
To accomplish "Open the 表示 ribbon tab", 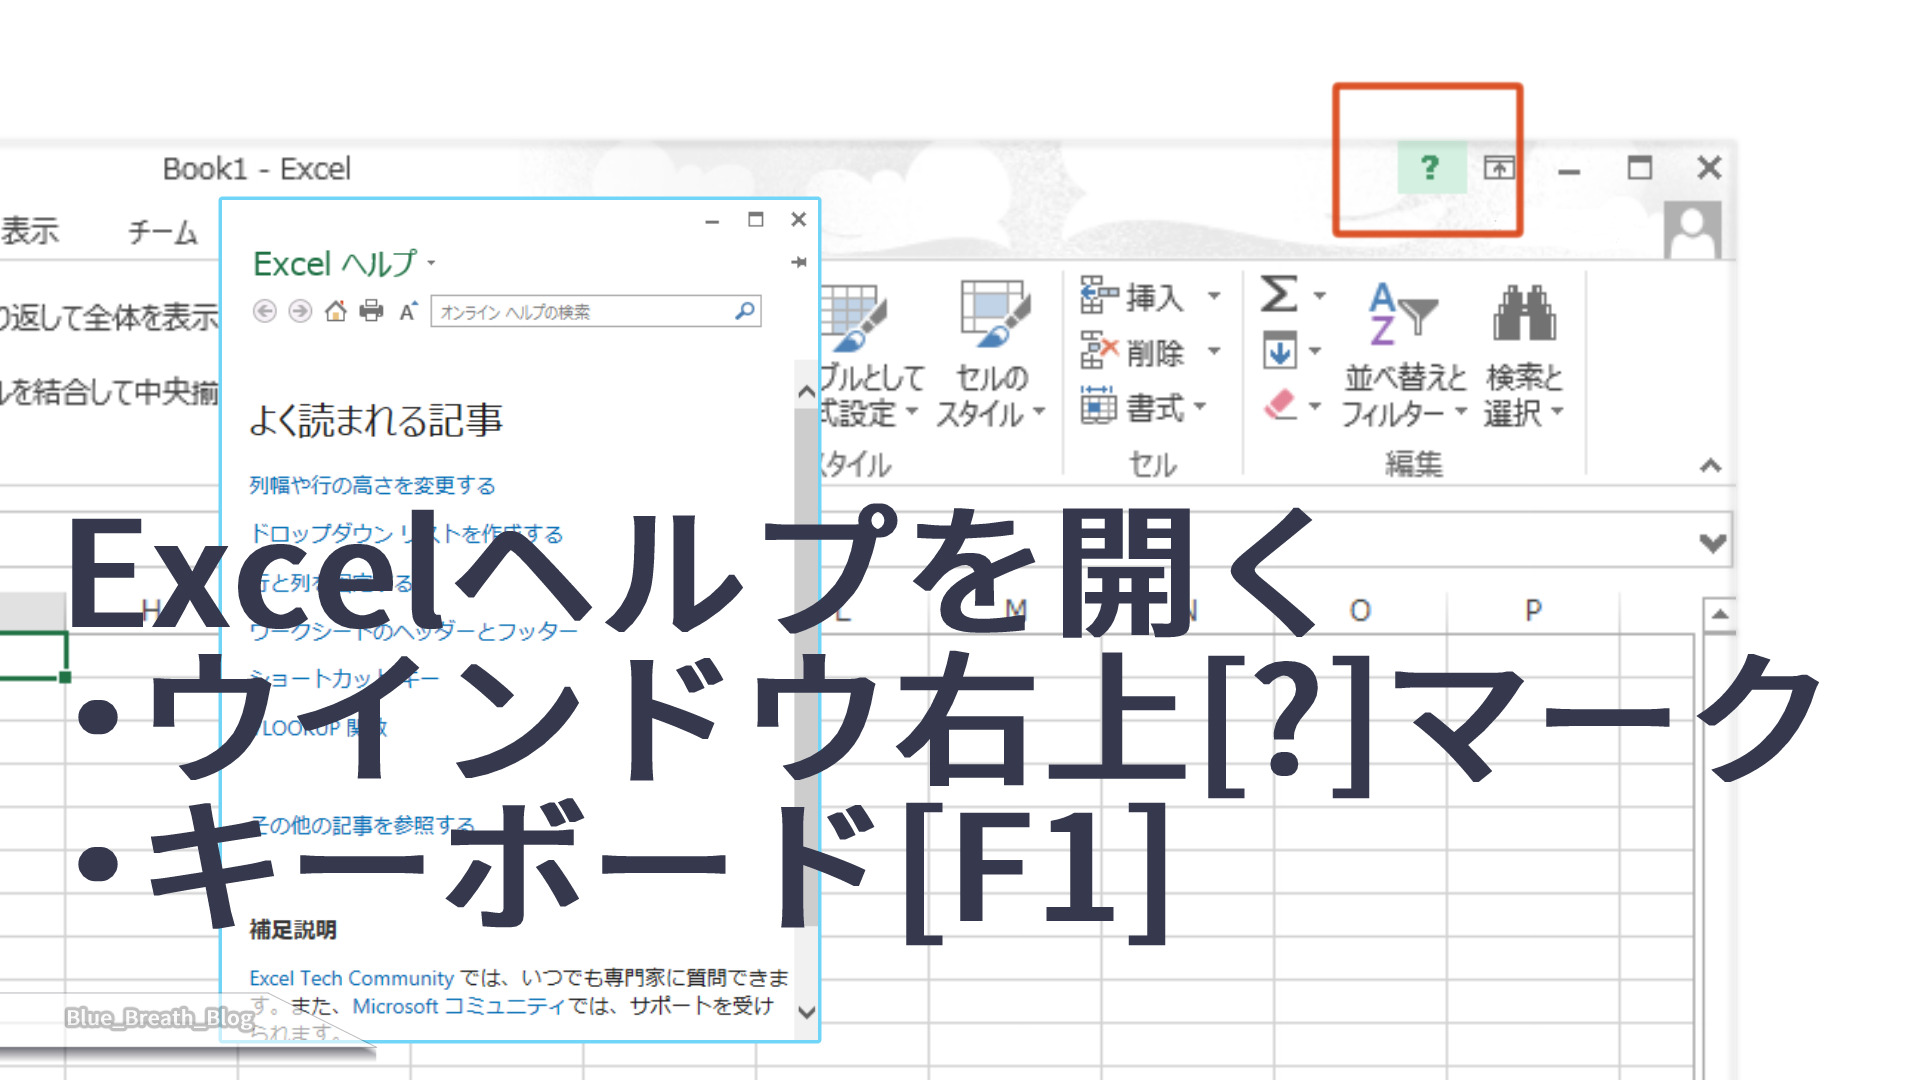I will 30,232.
